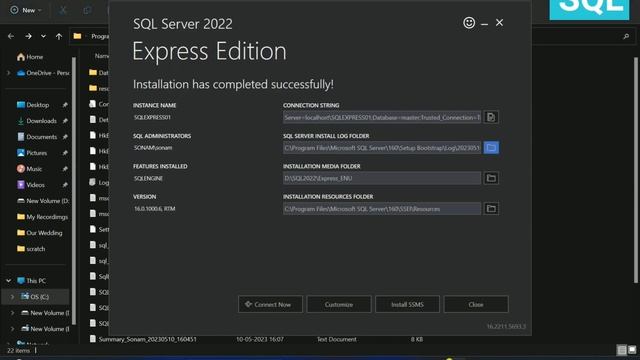
Task: Open Our Wedding folder in sidebar
Action: [x=39, y=233]
